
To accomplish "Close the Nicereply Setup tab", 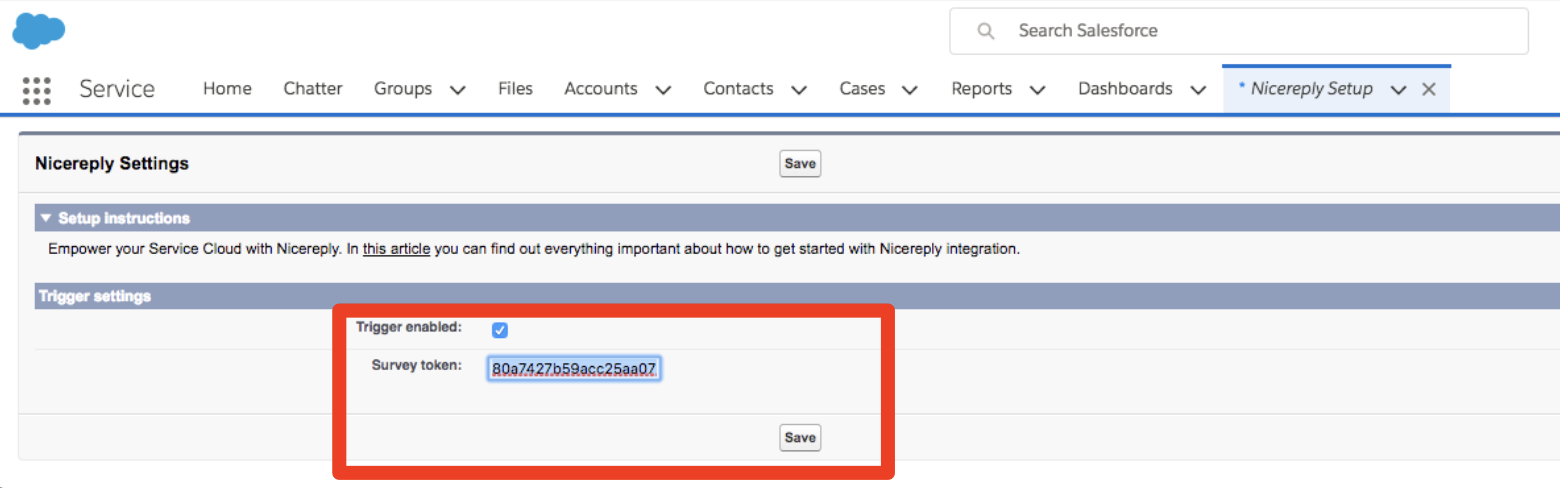I will tap(1429, 89).
